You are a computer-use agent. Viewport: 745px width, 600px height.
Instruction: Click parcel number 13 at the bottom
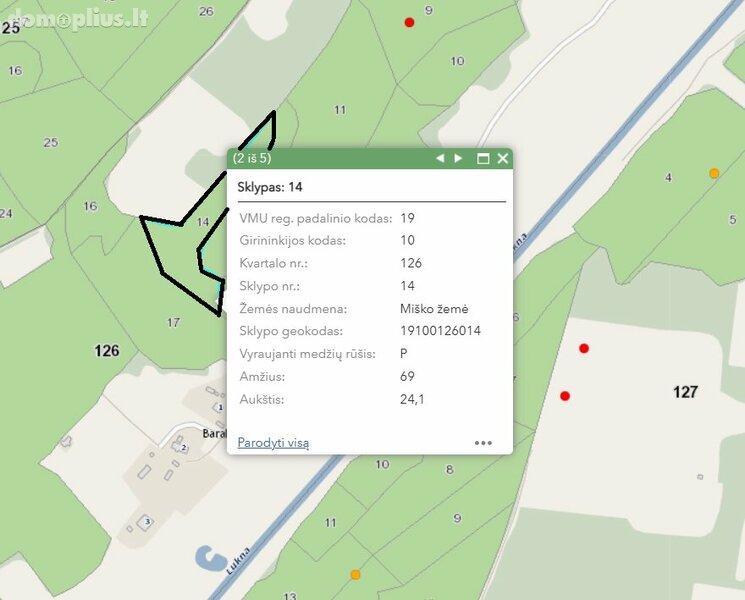[290, 595]
